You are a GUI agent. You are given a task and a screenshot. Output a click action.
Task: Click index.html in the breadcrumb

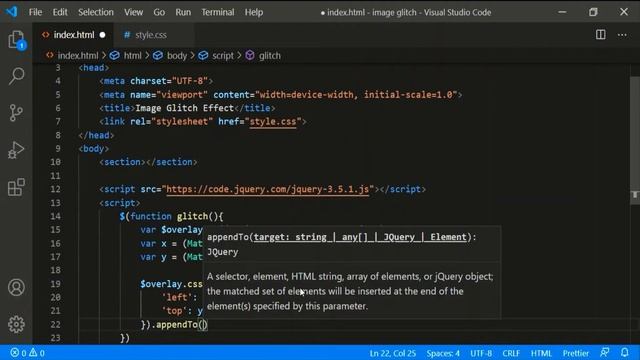(x=78, y=56)
